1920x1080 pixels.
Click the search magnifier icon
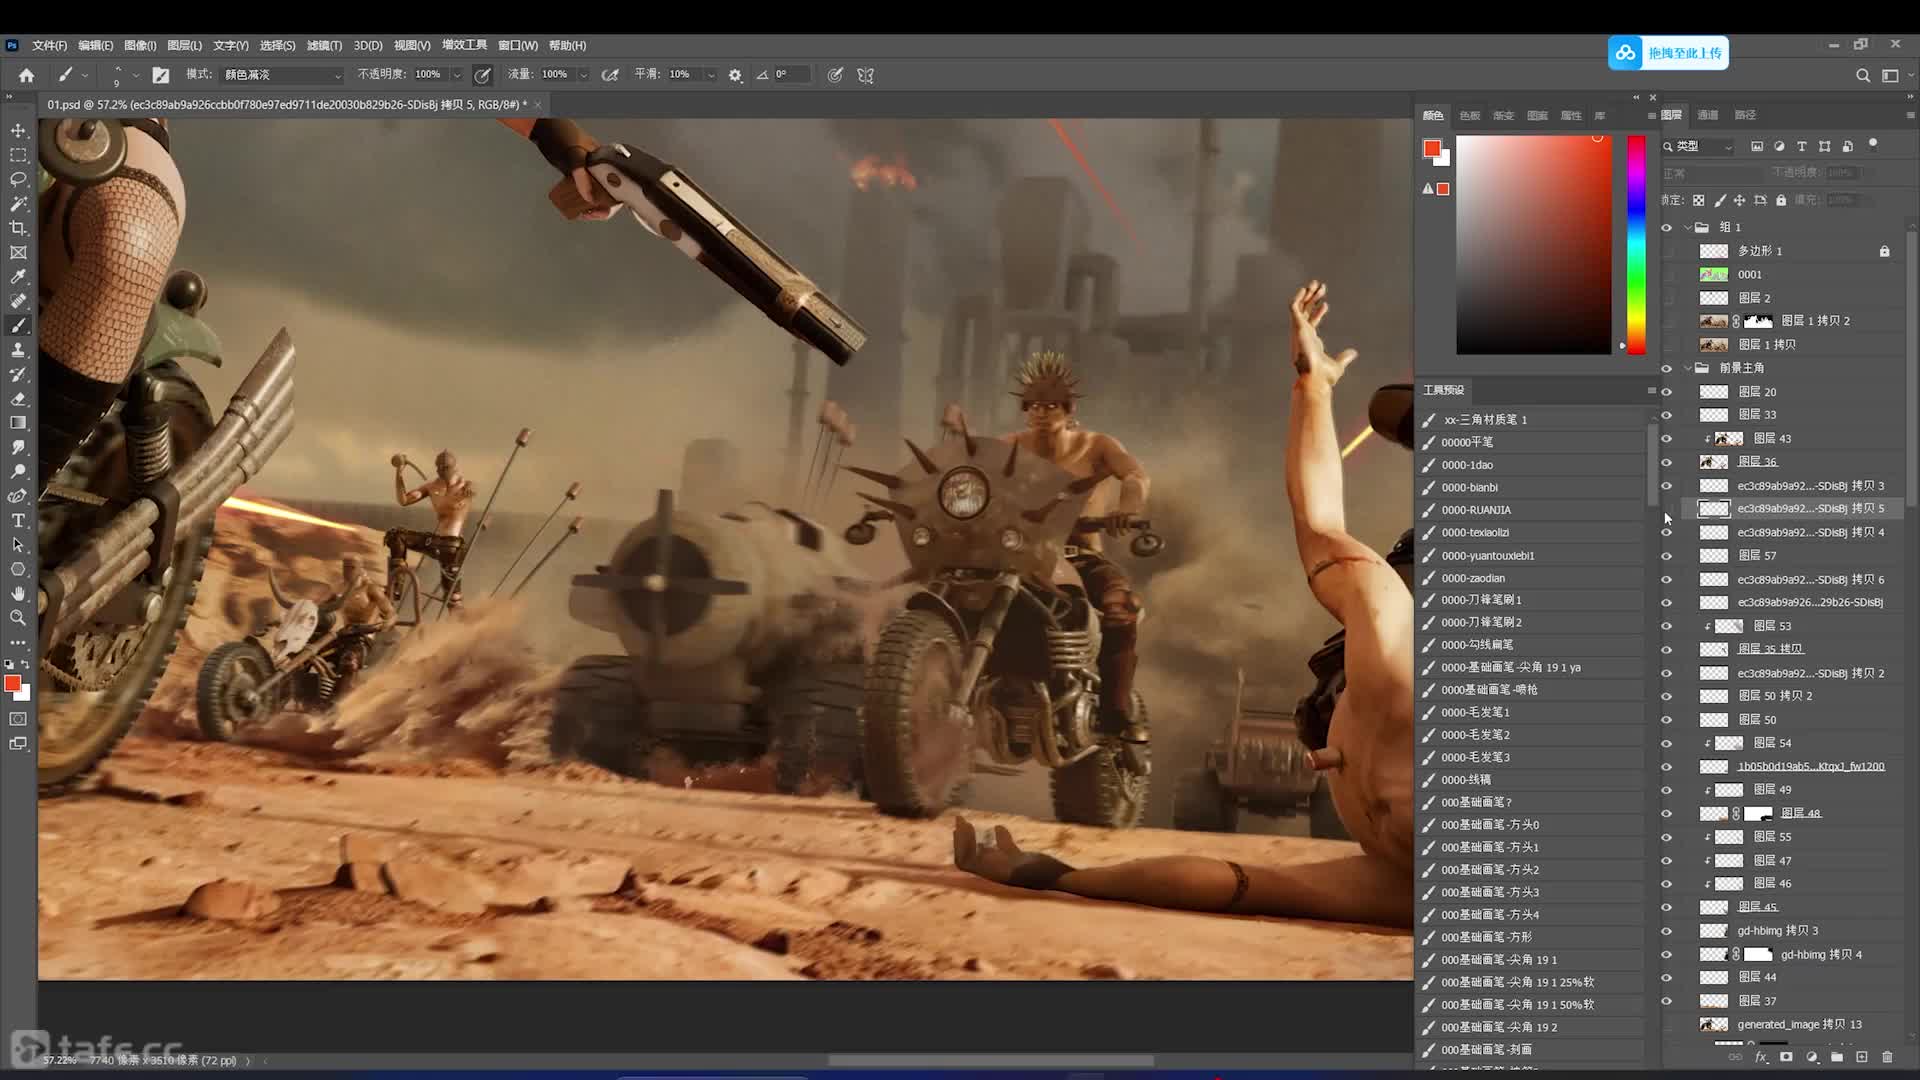pos(1862,75)
